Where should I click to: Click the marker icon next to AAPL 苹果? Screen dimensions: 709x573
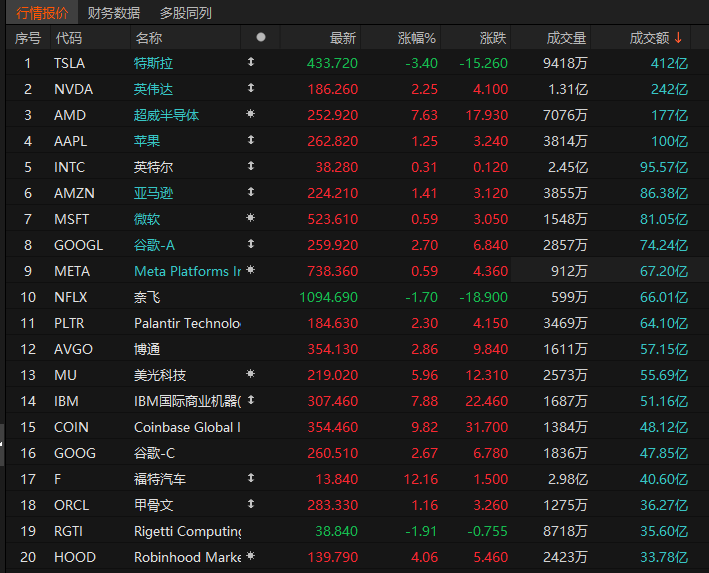[251, 141]
